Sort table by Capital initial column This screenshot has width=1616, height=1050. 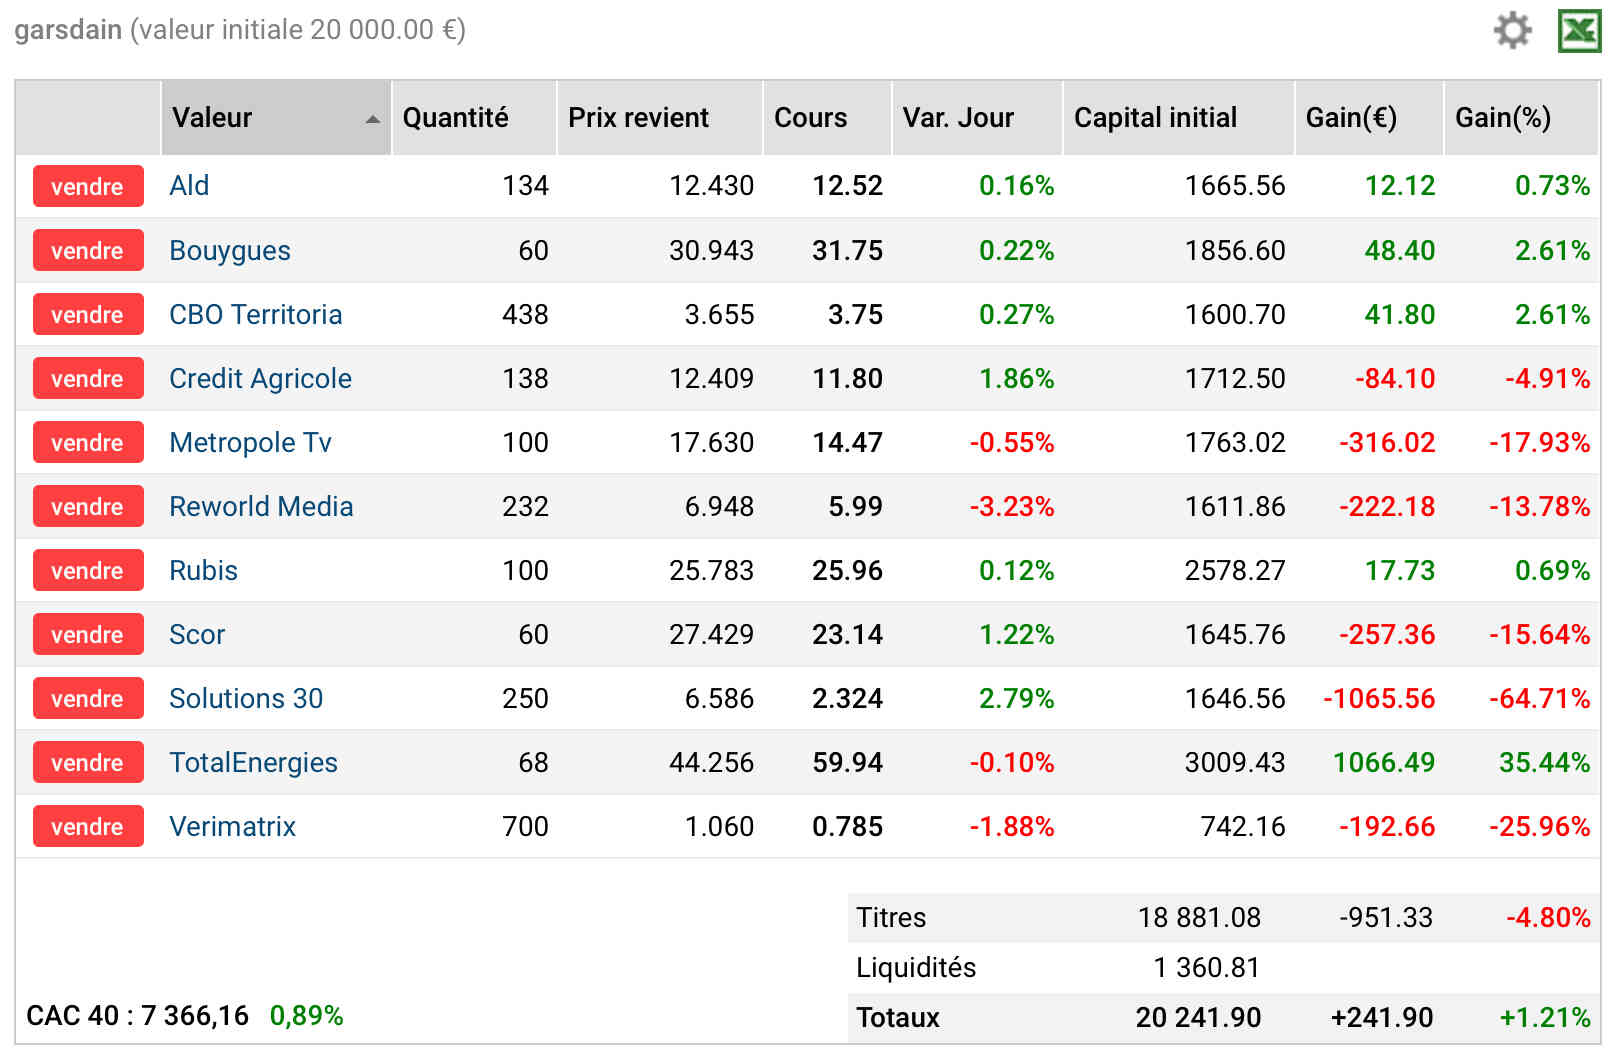(x=1179, y=118)
